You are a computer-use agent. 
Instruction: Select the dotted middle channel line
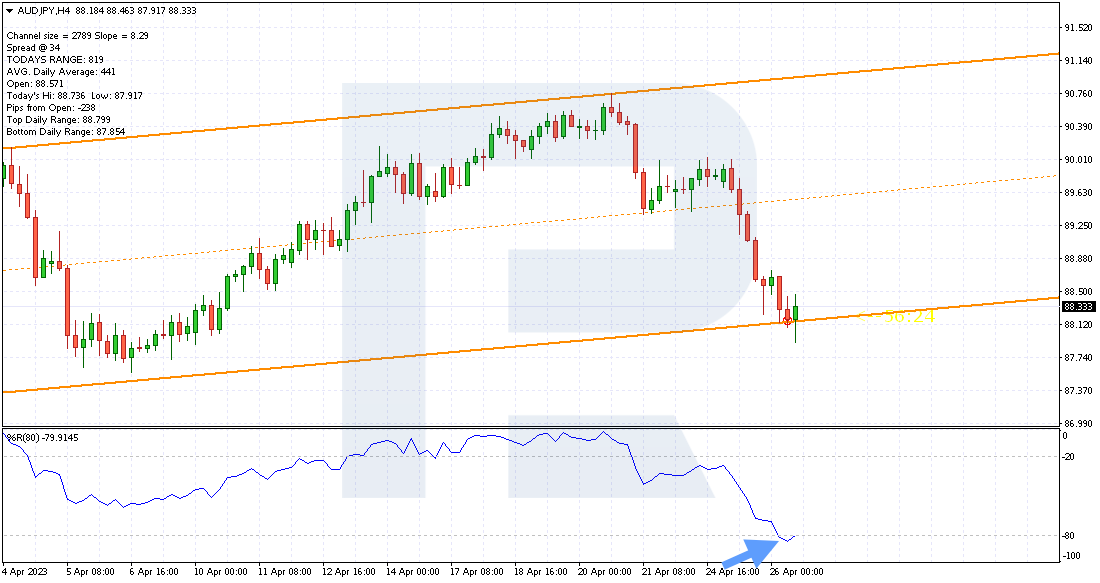[x=533, y=222]
